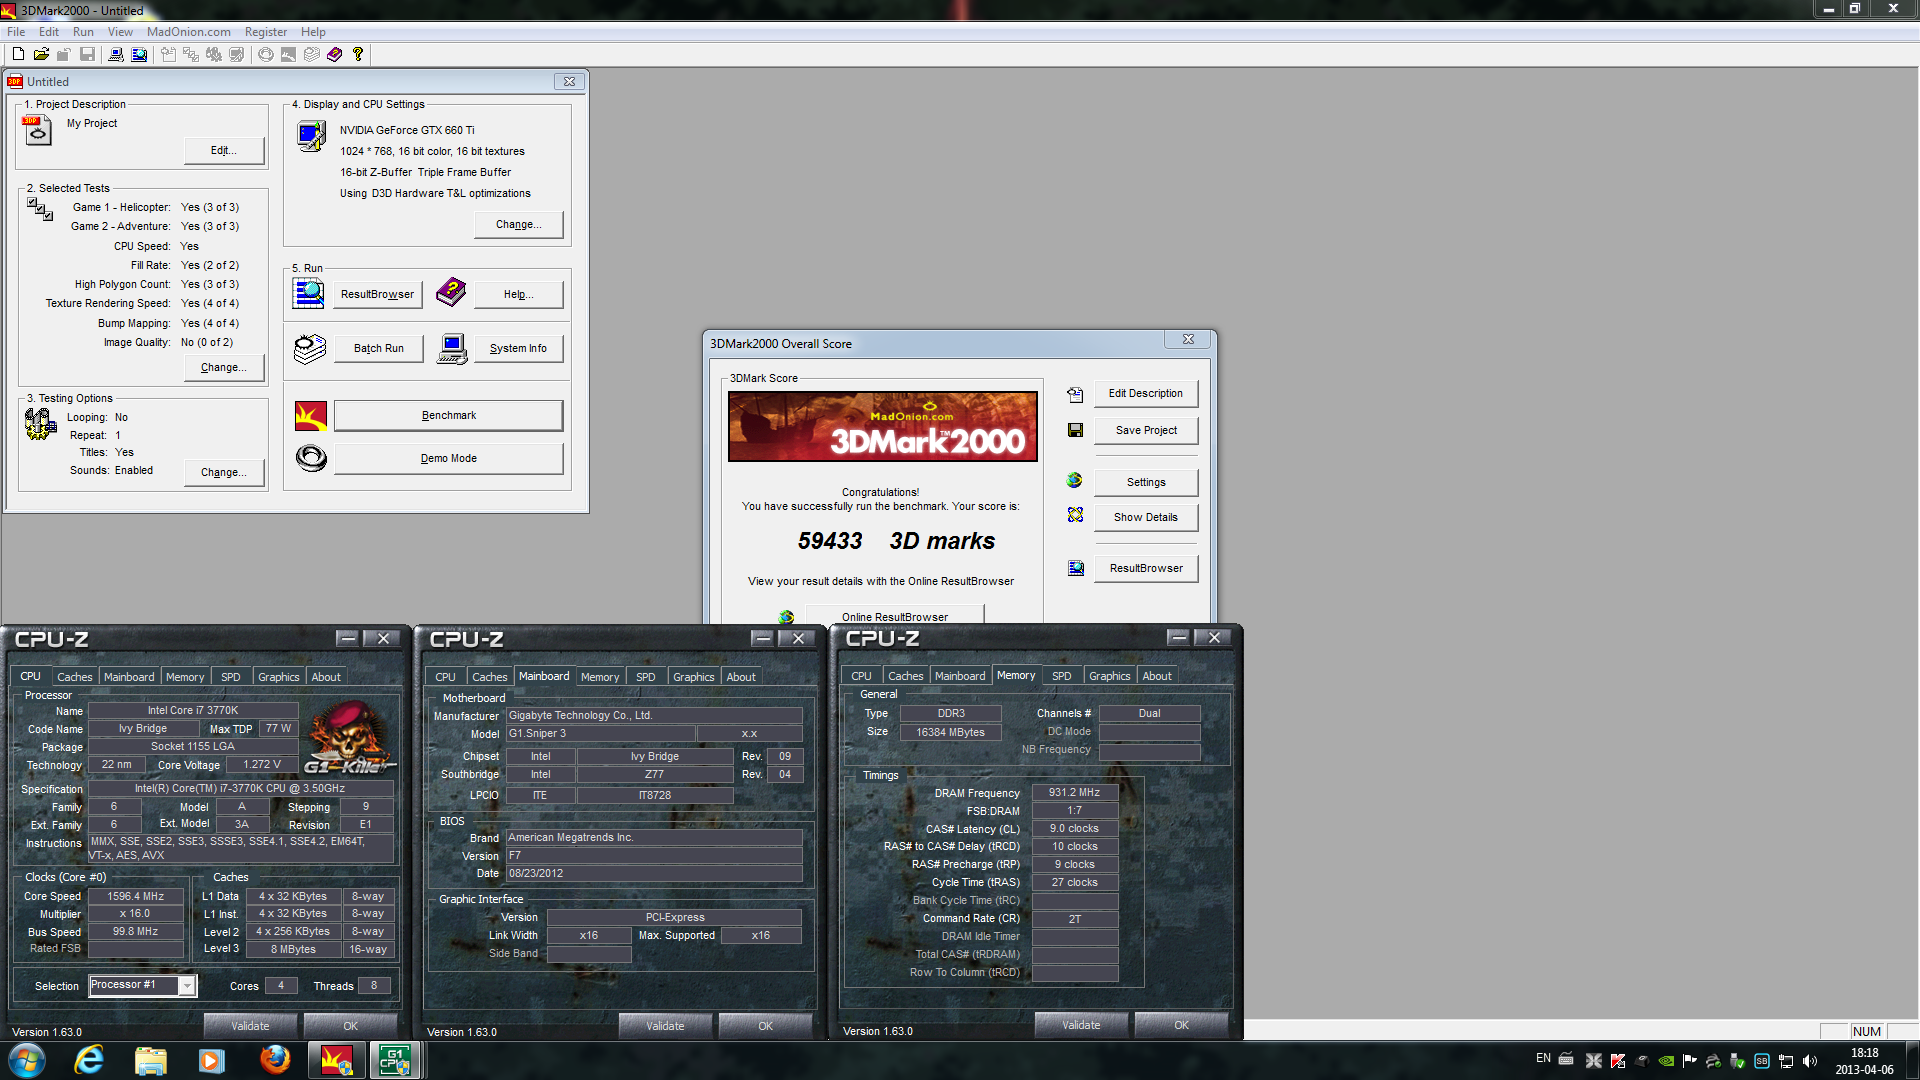Click the New project toolbar icon
Viewport: 1920px width, 1080px height.
18,54
